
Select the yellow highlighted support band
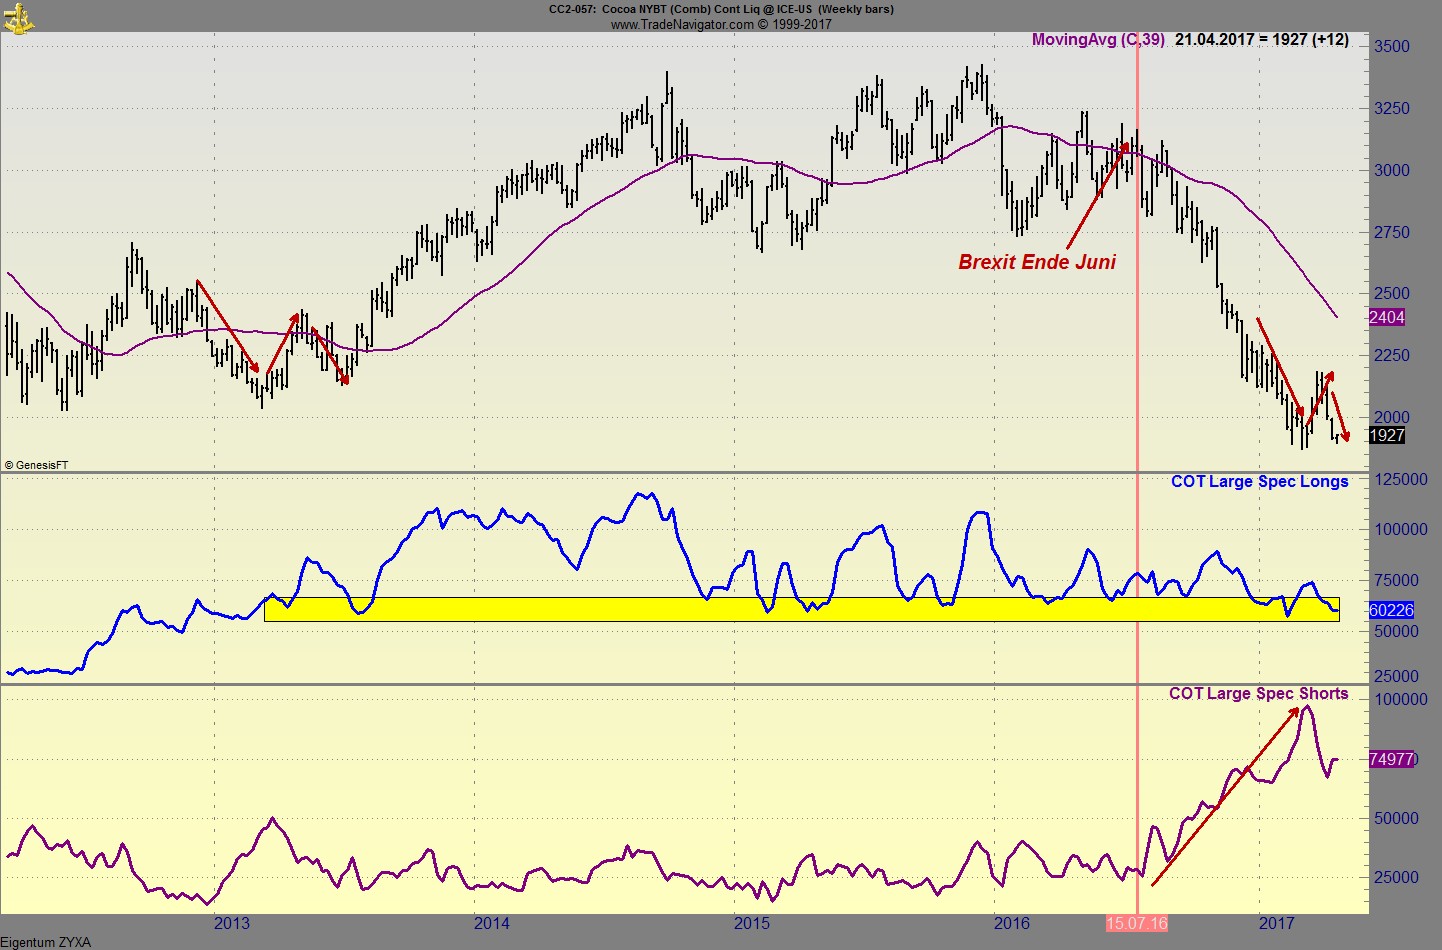pyautogui.click(x=800, y=609)
